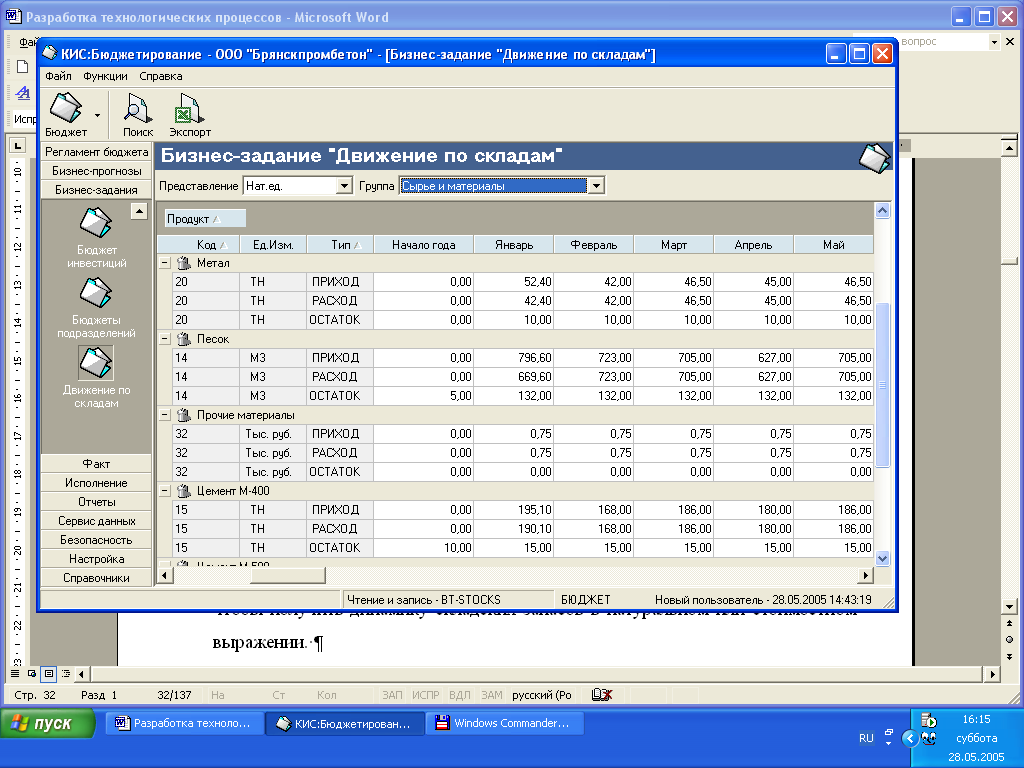1024x768 pixels.
Task: Collapse the Песок group
Action: click(165, 339)
